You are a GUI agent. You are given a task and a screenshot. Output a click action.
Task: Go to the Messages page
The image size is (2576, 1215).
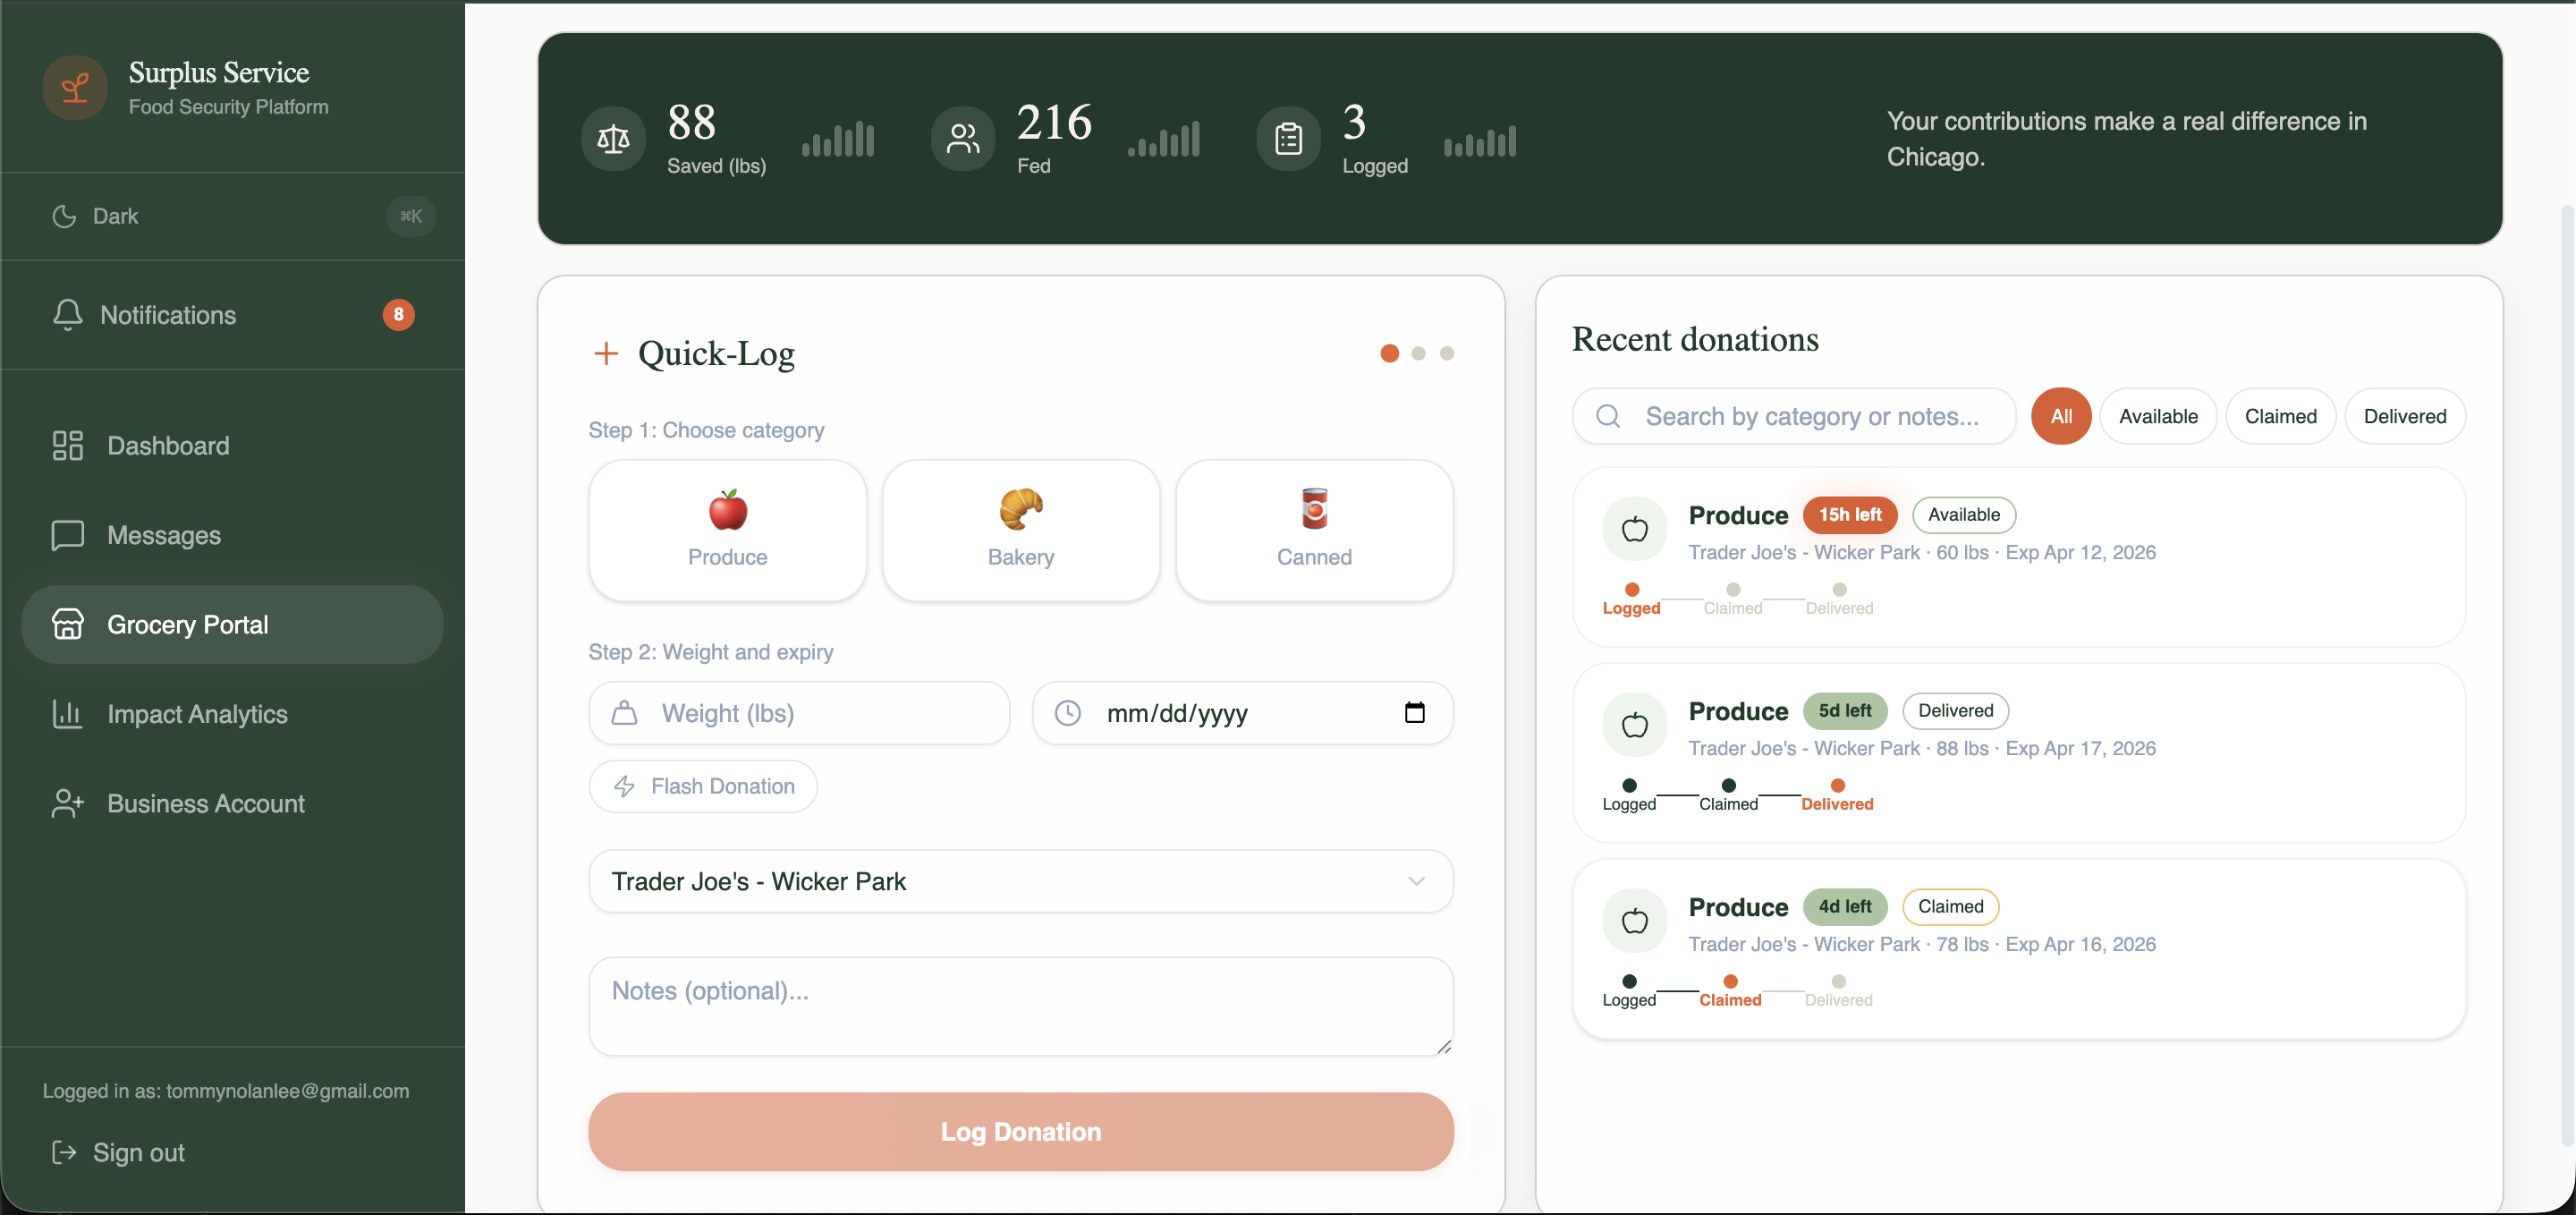click(164, 535)
